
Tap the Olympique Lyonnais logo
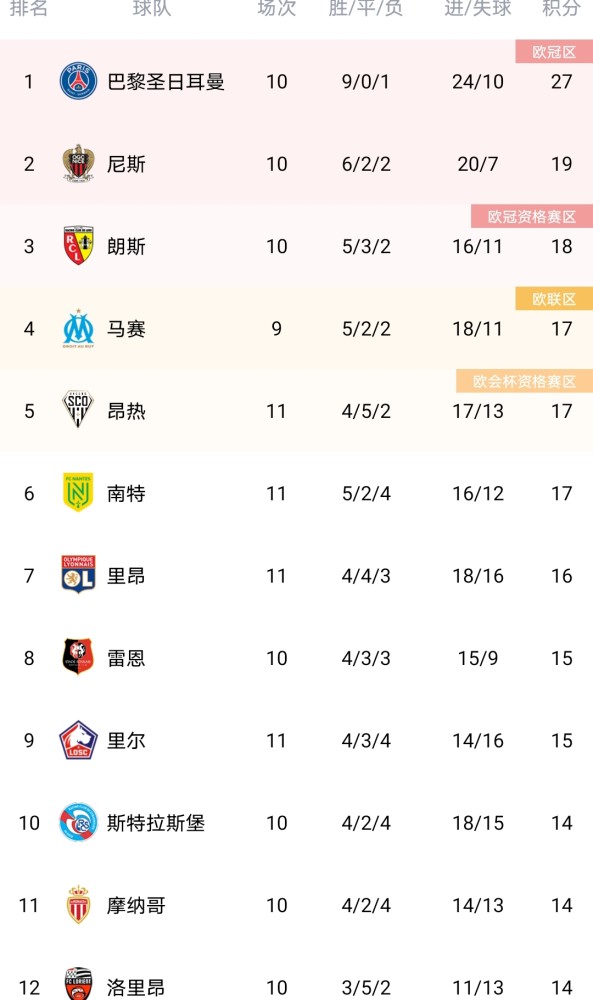point(78,575)
